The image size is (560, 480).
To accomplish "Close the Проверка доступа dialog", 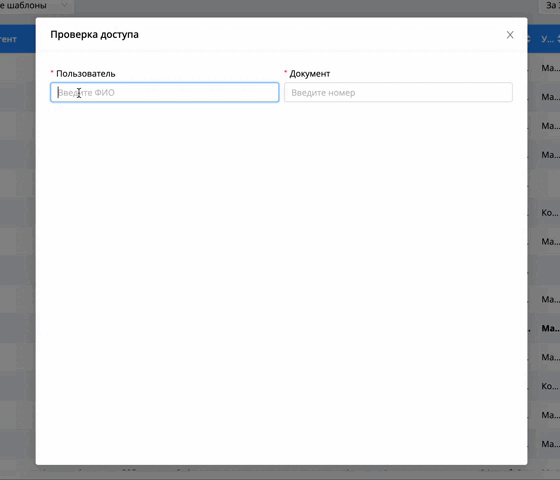I will 510,35.
